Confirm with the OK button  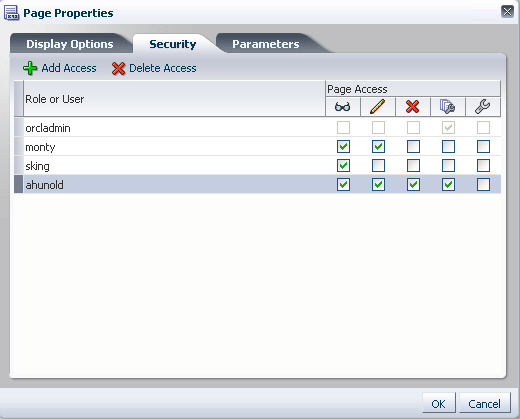tap(439, 403)
